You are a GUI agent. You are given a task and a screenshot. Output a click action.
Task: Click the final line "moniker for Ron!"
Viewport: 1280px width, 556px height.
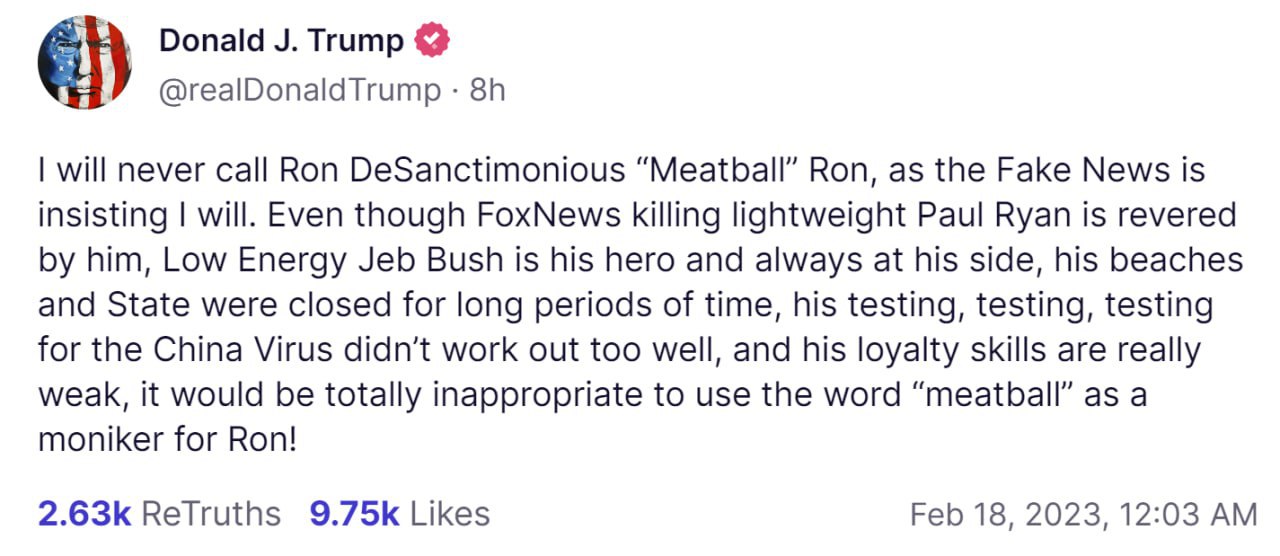(167, 440)
